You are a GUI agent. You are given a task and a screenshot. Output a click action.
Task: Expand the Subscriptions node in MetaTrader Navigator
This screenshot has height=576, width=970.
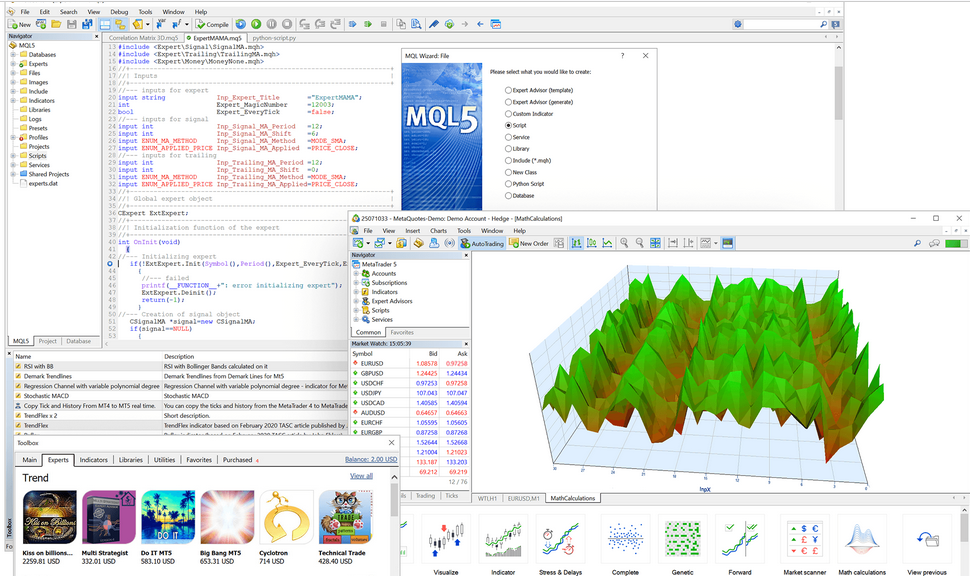pyautogui.click(x=356, y=283)
